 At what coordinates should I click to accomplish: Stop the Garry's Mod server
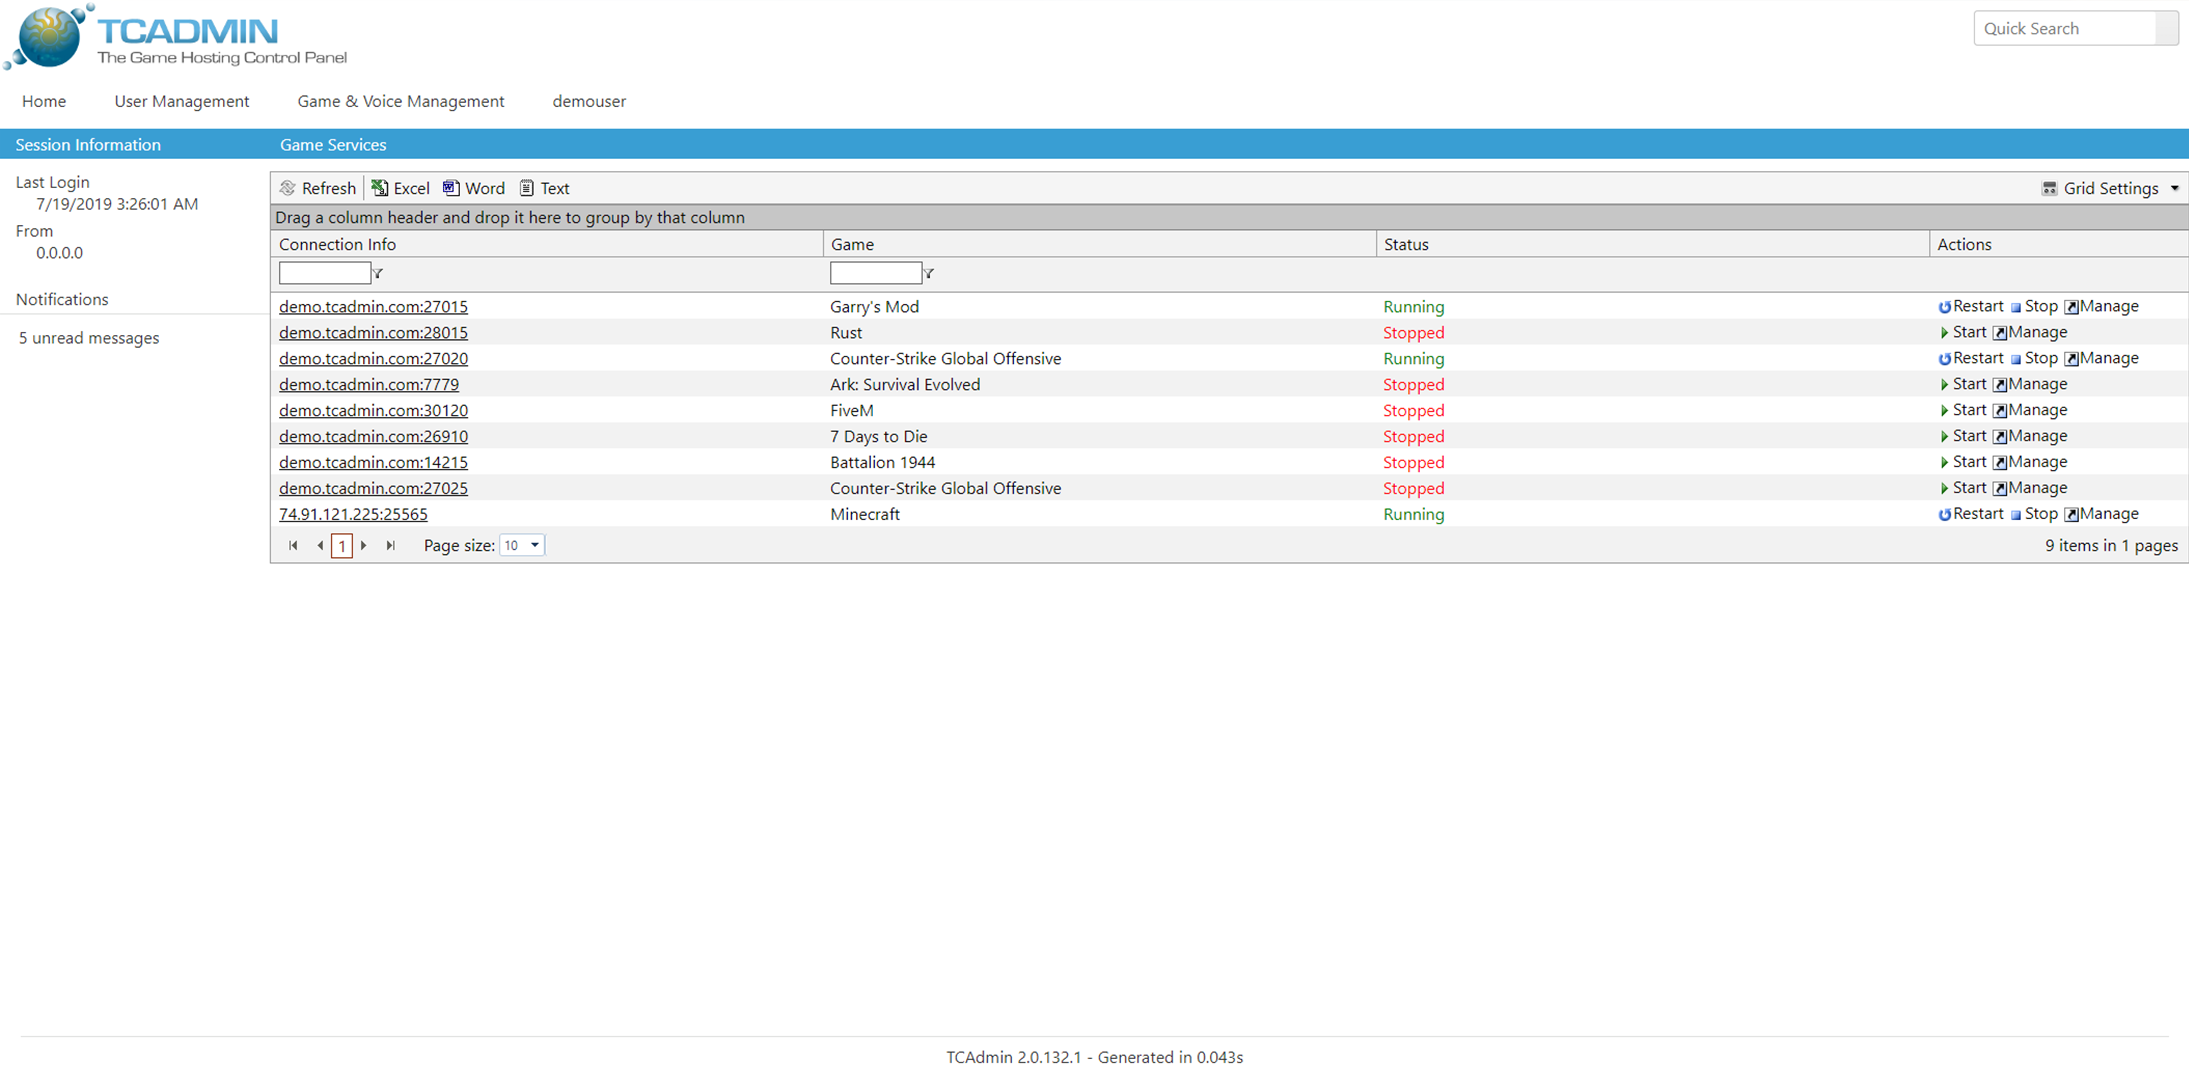tap(2034, 306)
